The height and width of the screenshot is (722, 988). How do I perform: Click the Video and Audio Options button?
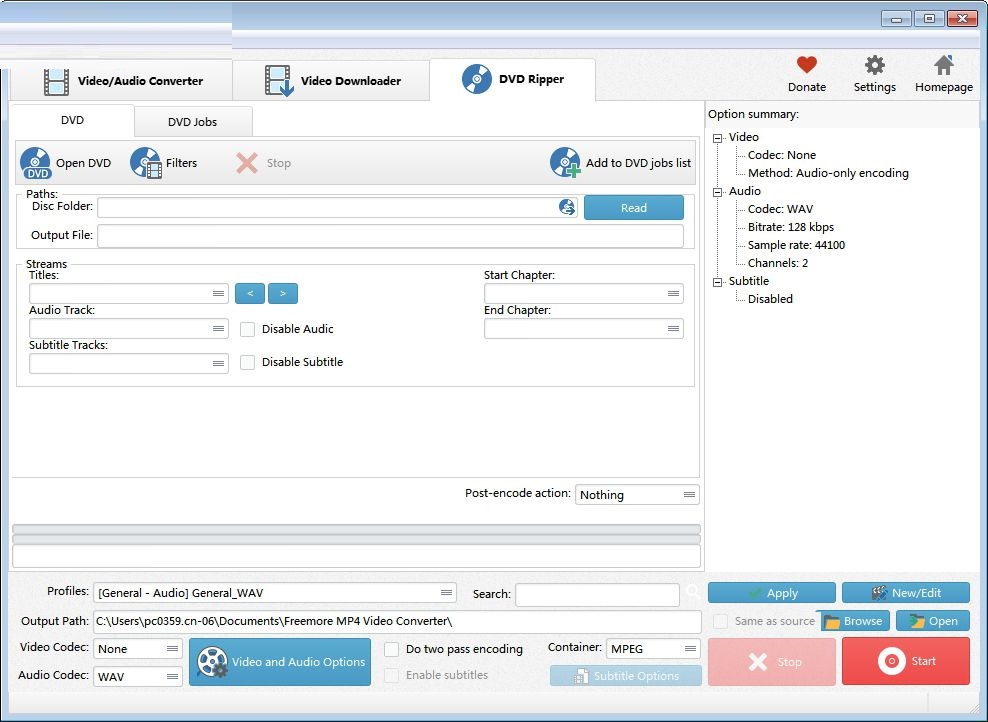point(280,662)
